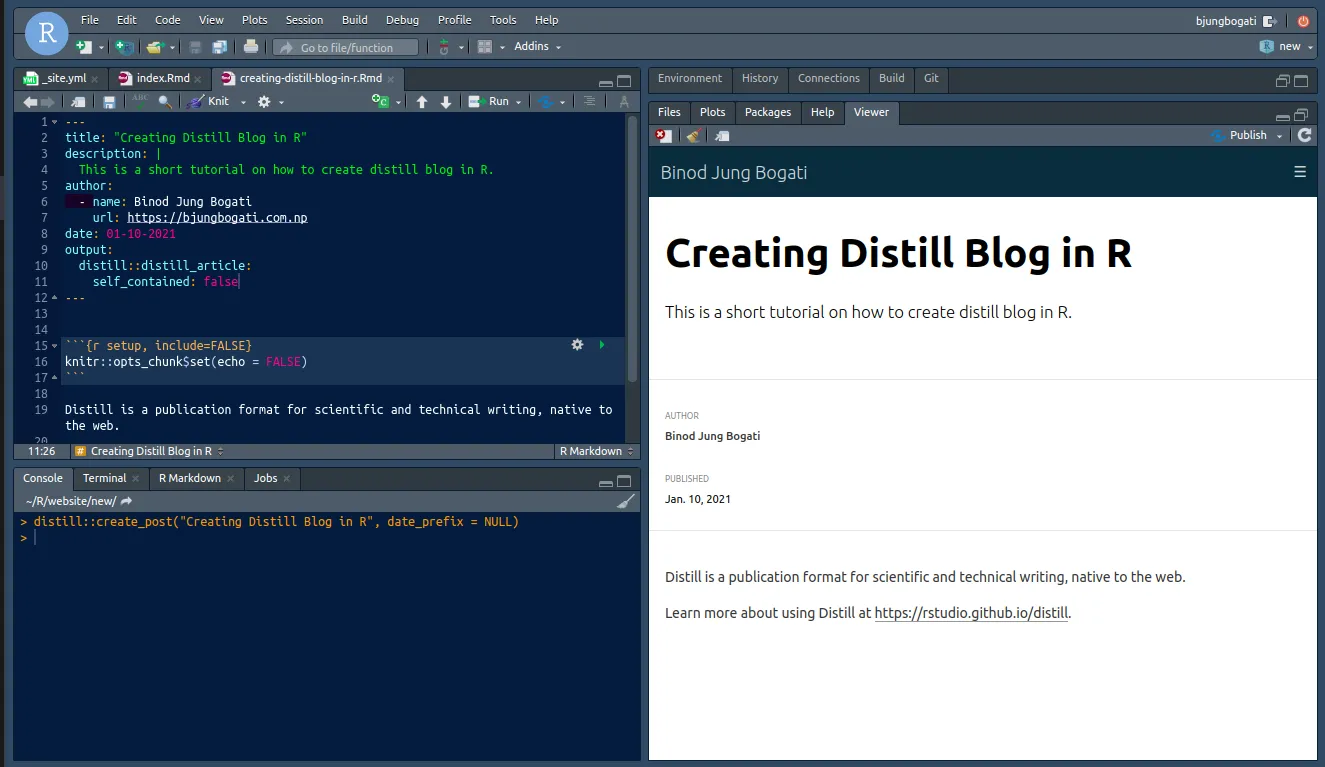Open the Session menu
The image size is (1325, 767).
click(x=304, y=20)
